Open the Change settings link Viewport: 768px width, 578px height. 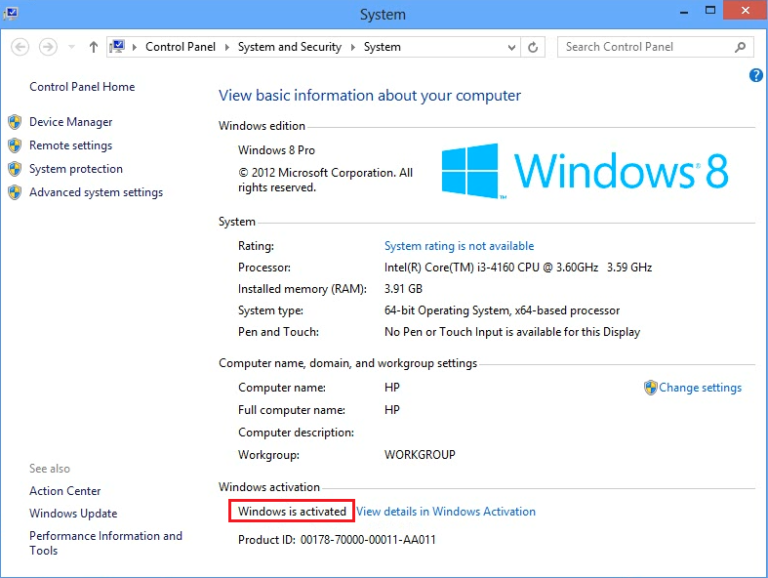point(700,388)
